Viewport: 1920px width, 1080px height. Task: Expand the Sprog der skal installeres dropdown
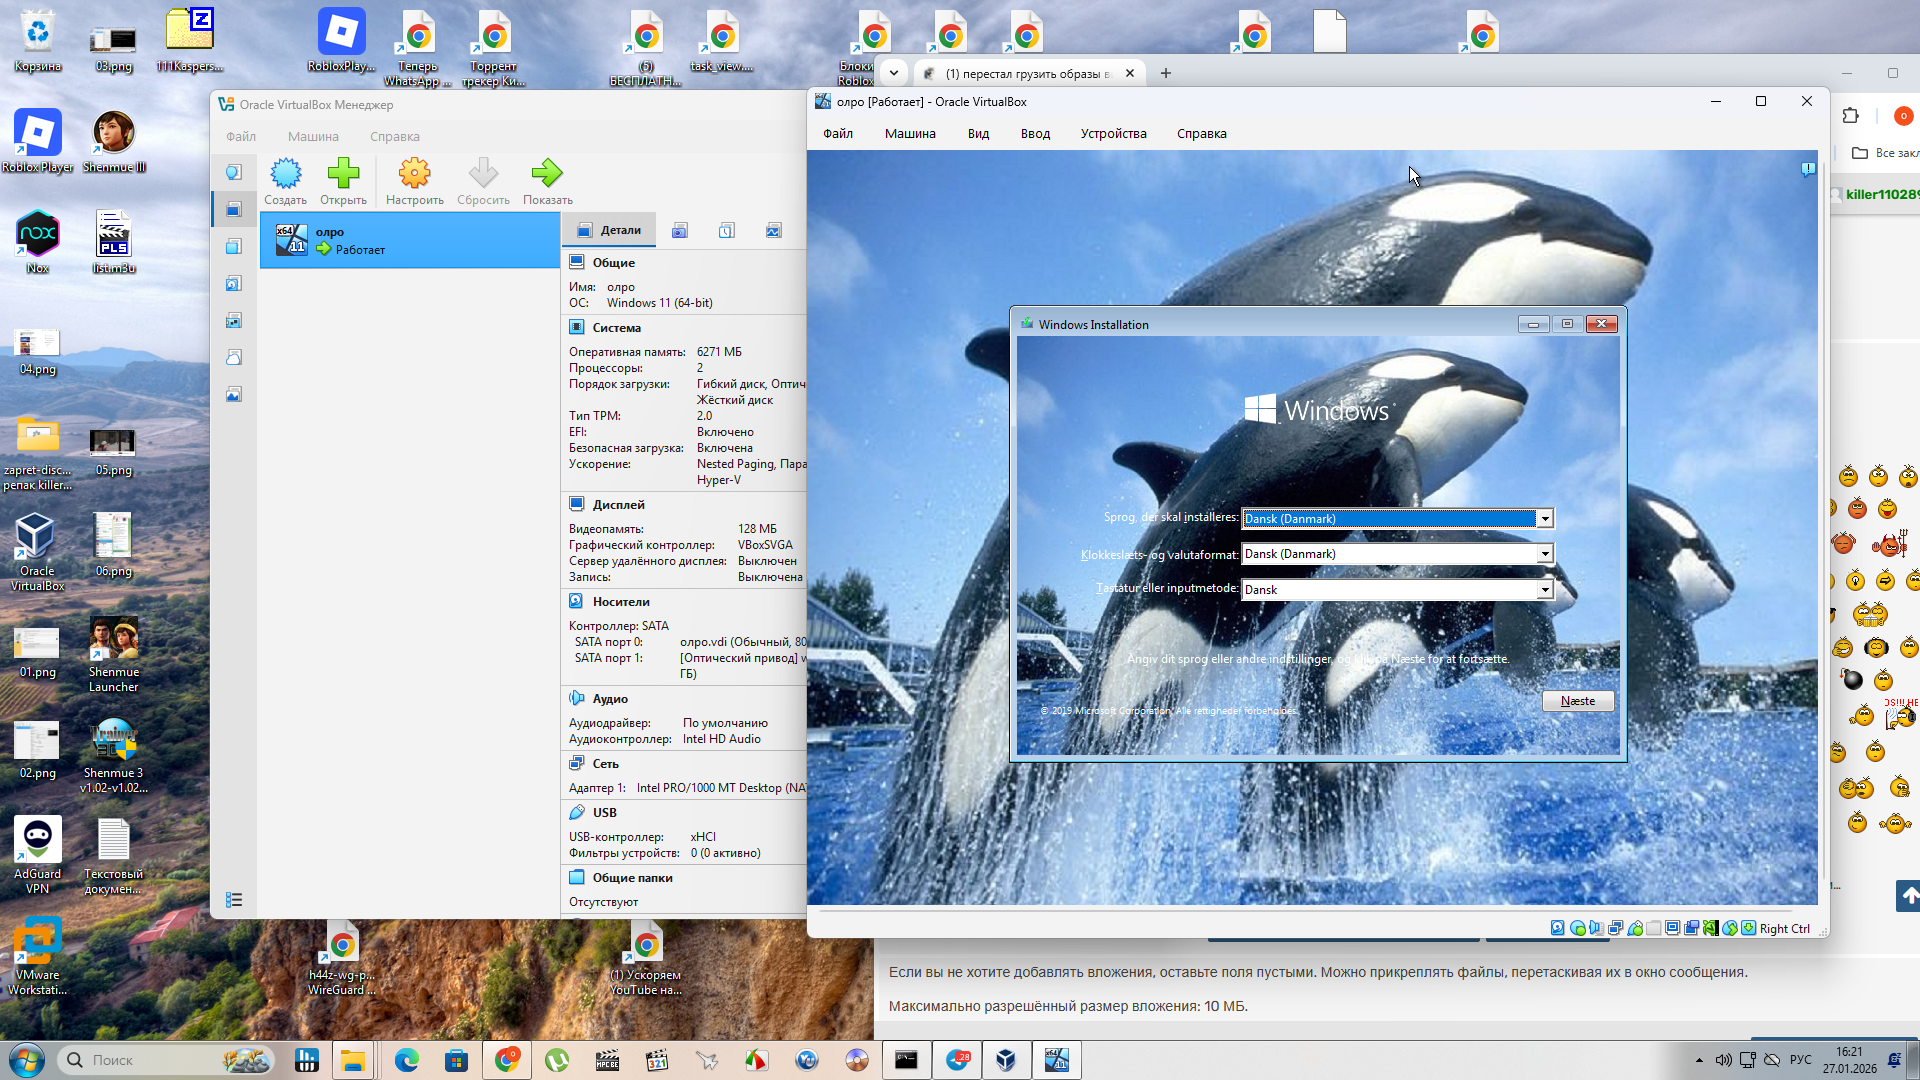click(1545, 519)
